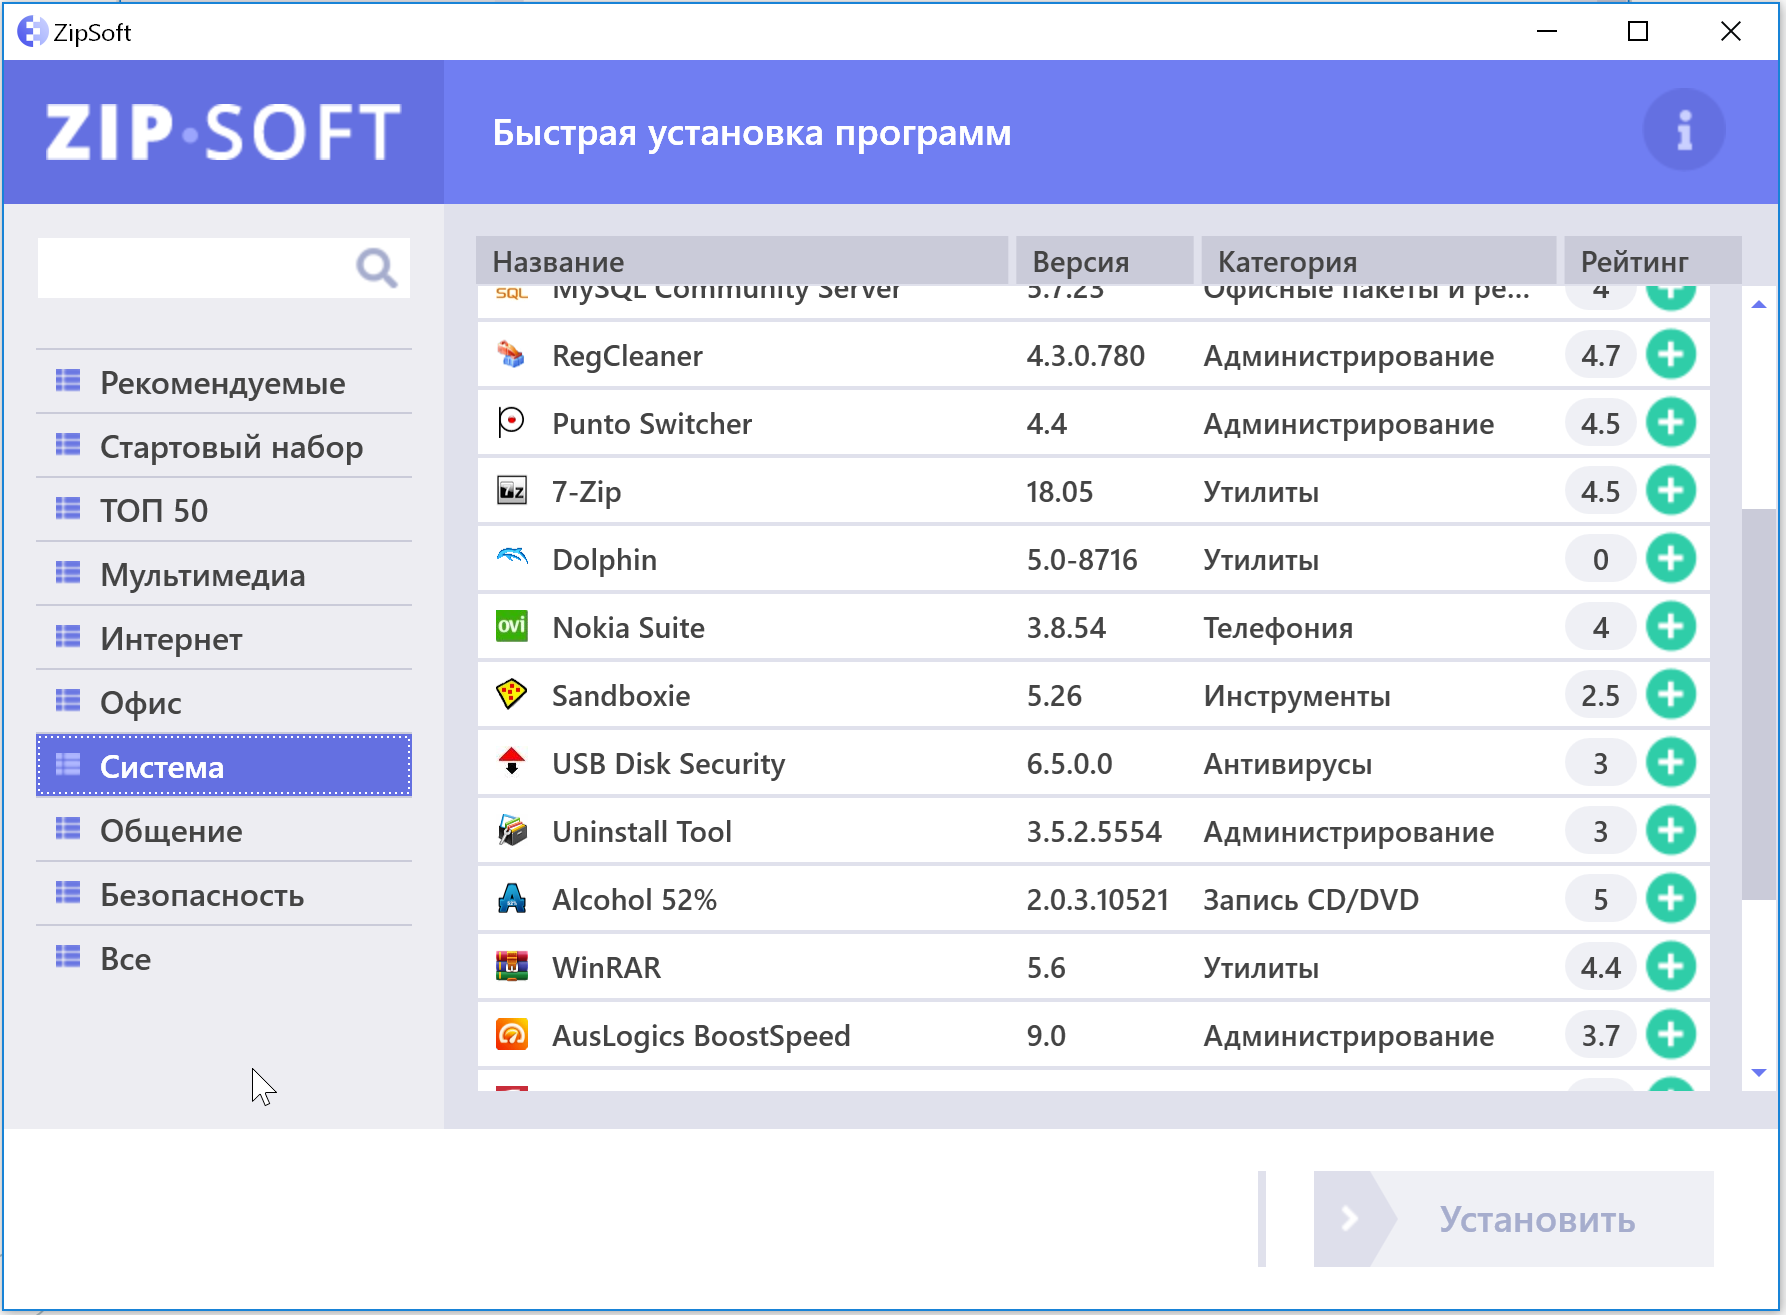Click the Alcohol 52% app icon
This screenshot has height=1315, width=1786.
click(x=512, y=898)
